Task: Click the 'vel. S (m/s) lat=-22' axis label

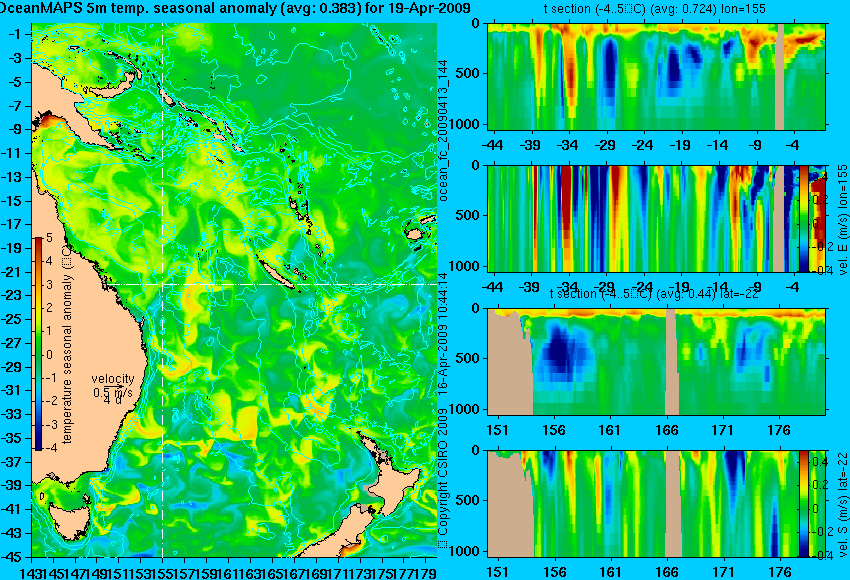Action: (843, 504)
